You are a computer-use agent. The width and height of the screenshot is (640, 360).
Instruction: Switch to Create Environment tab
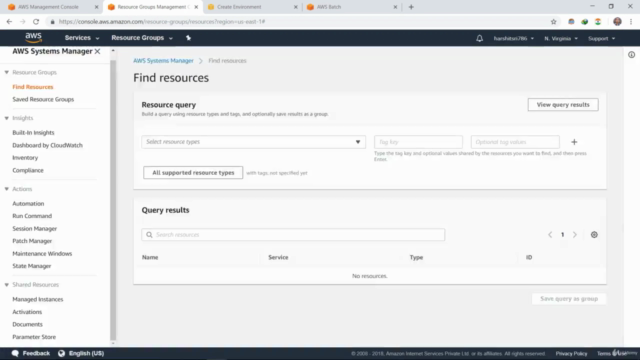[252, 7]
